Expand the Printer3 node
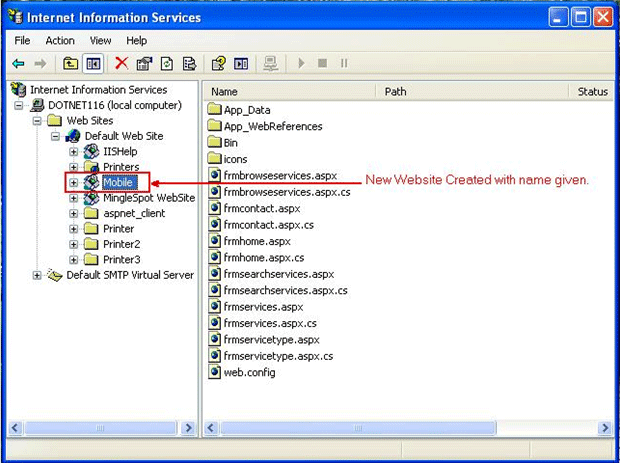 74,260
